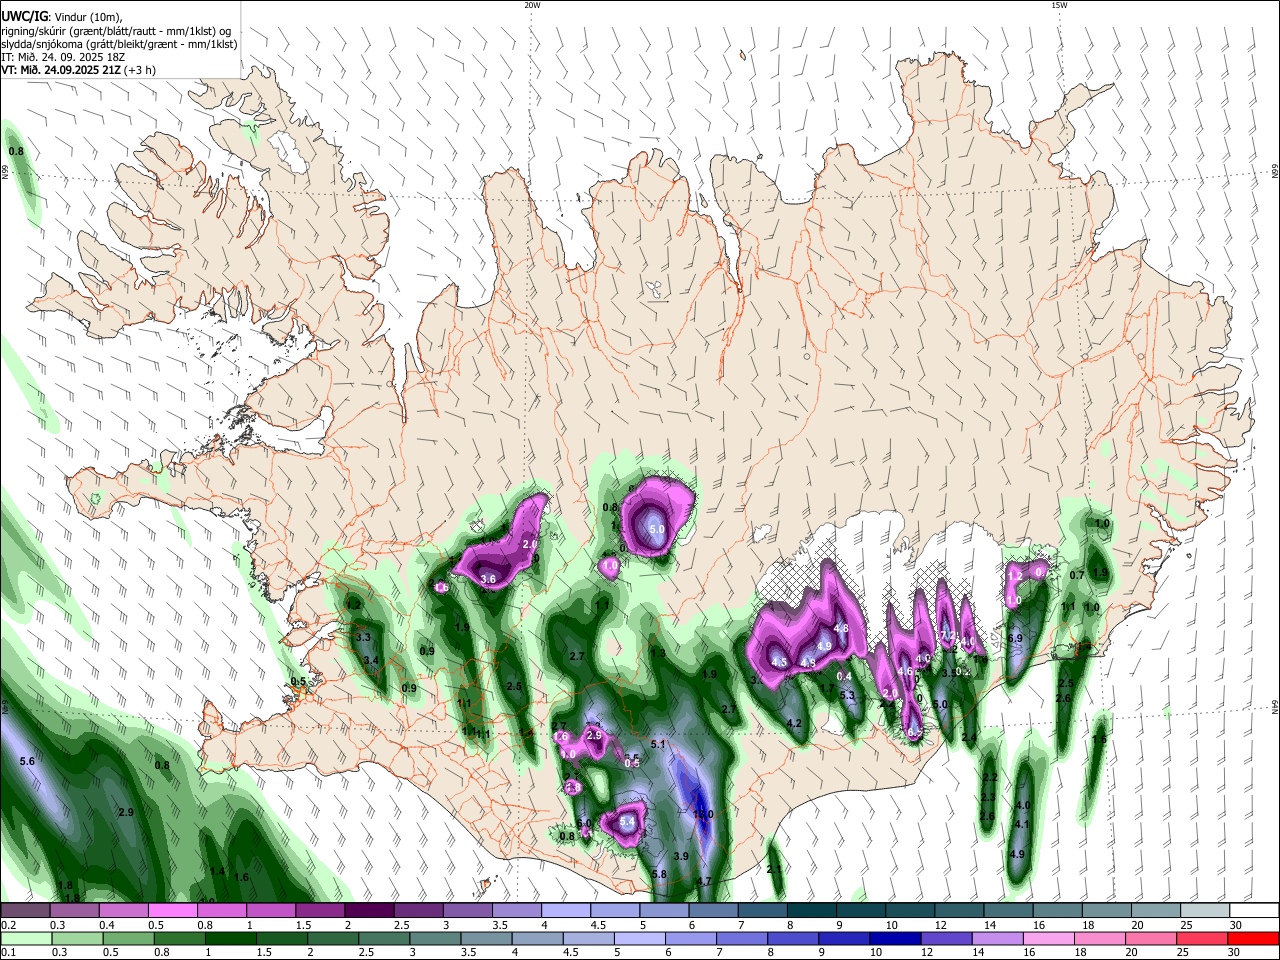Click the UWC/IG title label

(x=23, y=16)
